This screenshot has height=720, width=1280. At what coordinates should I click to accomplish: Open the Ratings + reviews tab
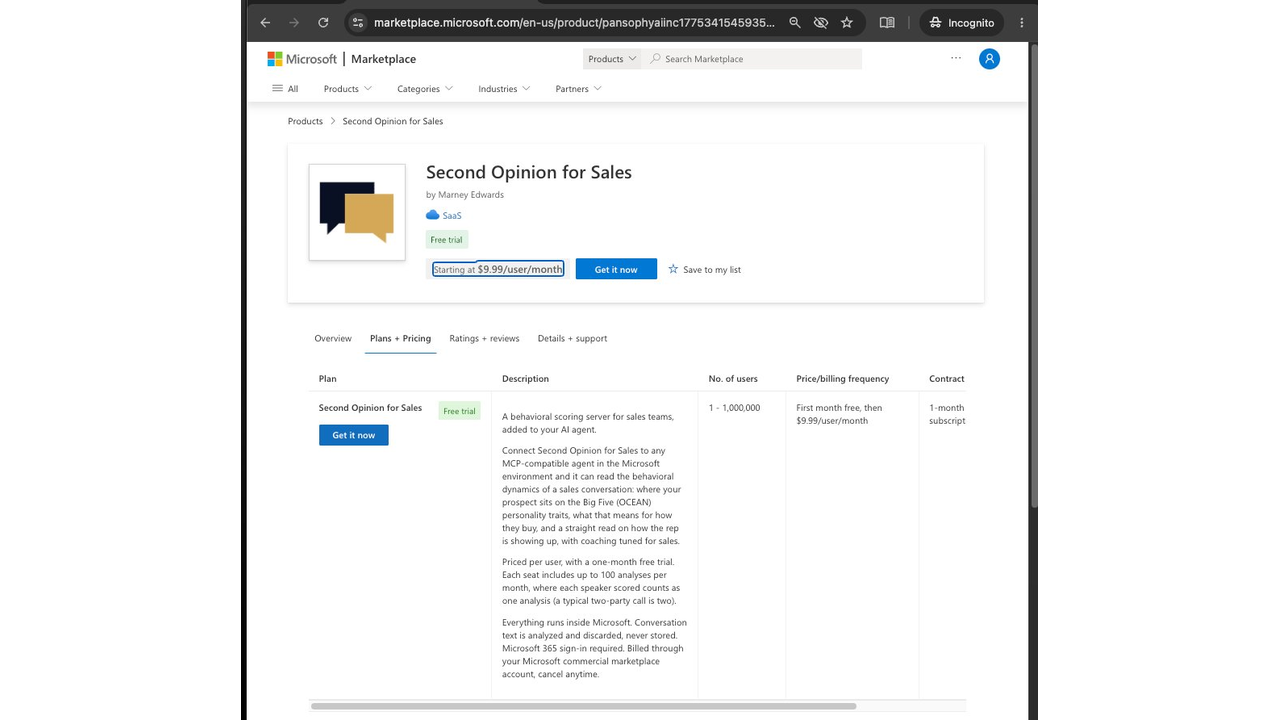pos(484,339)
